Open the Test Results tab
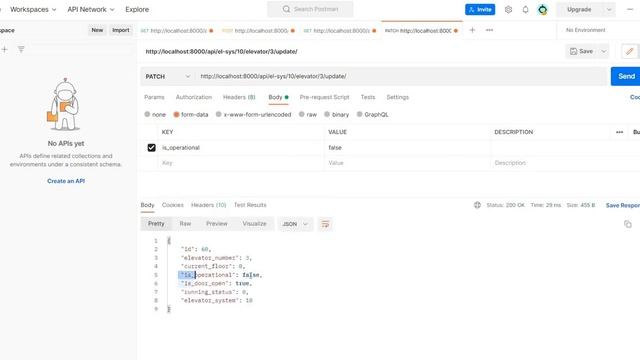 click(x=250, y=205)
